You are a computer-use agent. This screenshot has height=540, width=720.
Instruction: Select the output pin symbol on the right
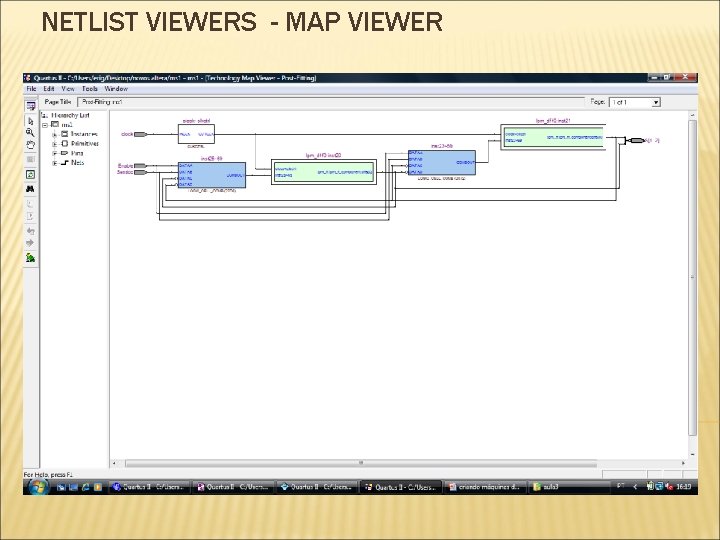click(x=637, y=141)
